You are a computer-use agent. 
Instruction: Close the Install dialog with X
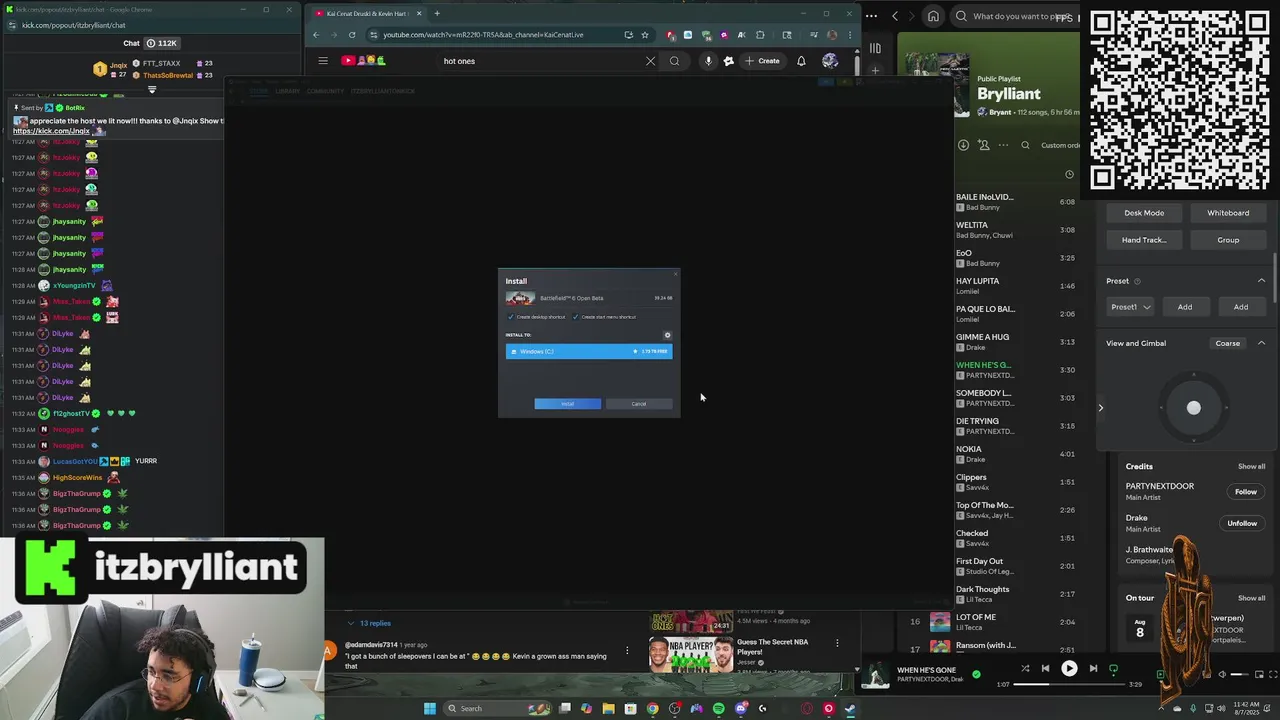(x=675, y=274)
